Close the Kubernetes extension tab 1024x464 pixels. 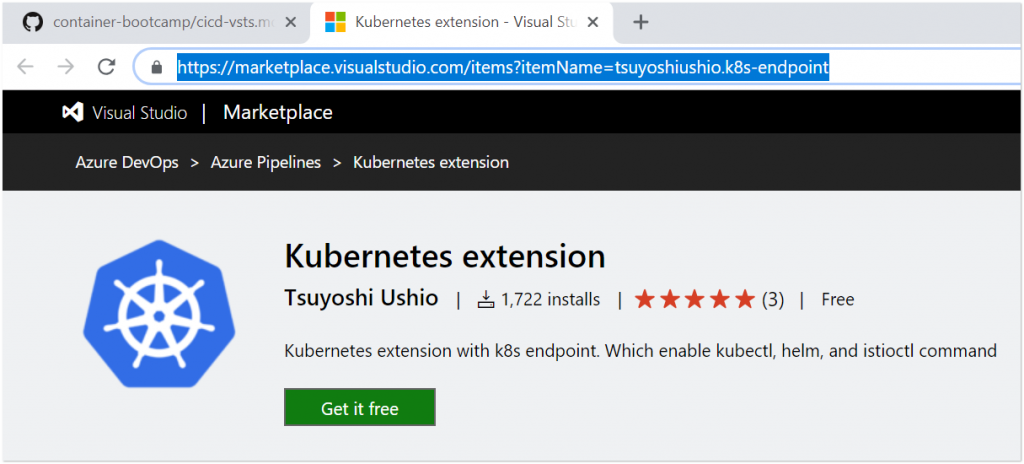593,22
